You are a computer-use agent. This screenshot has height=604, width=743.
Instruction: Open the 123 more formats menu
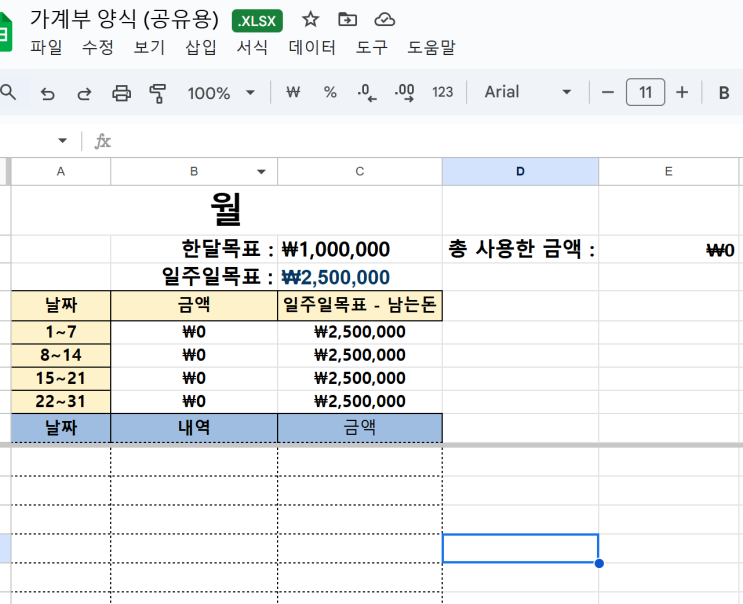click(x=443, y=92)
